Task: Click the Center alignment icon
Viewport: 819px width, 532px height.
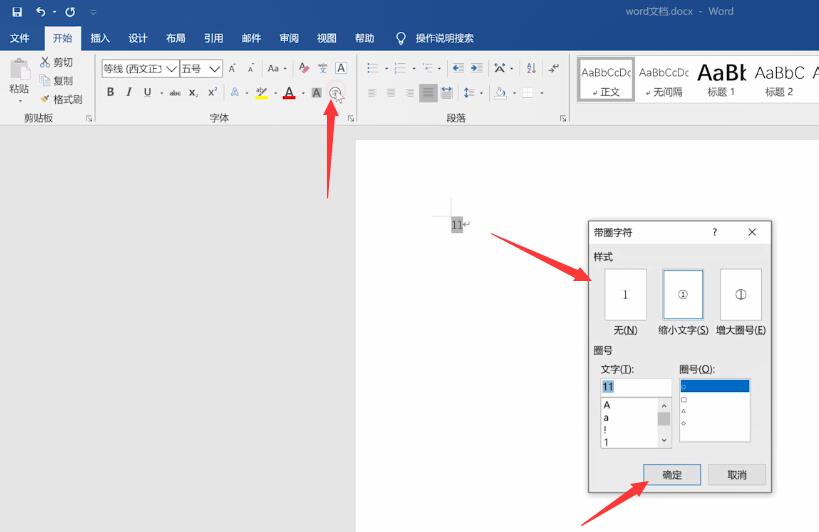Action: [x=391, y=93]
